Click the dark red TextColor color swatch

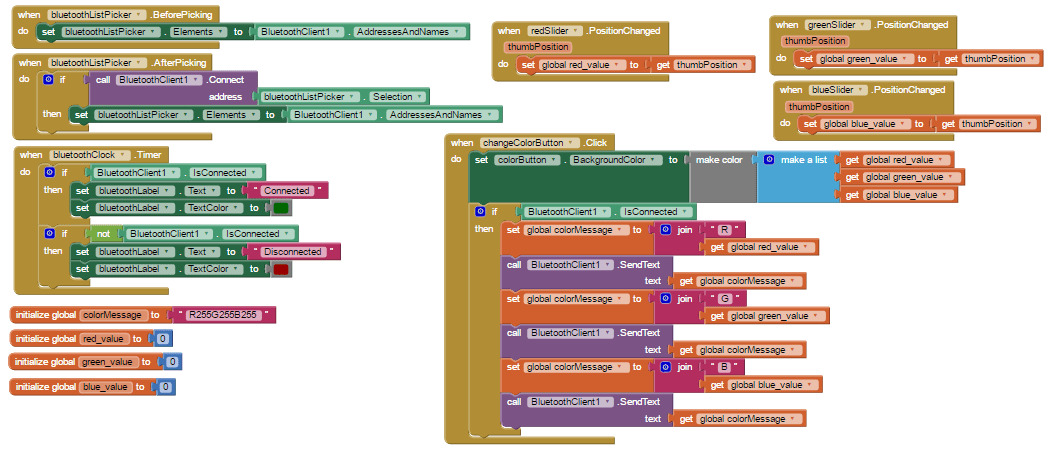coord(281,269)
